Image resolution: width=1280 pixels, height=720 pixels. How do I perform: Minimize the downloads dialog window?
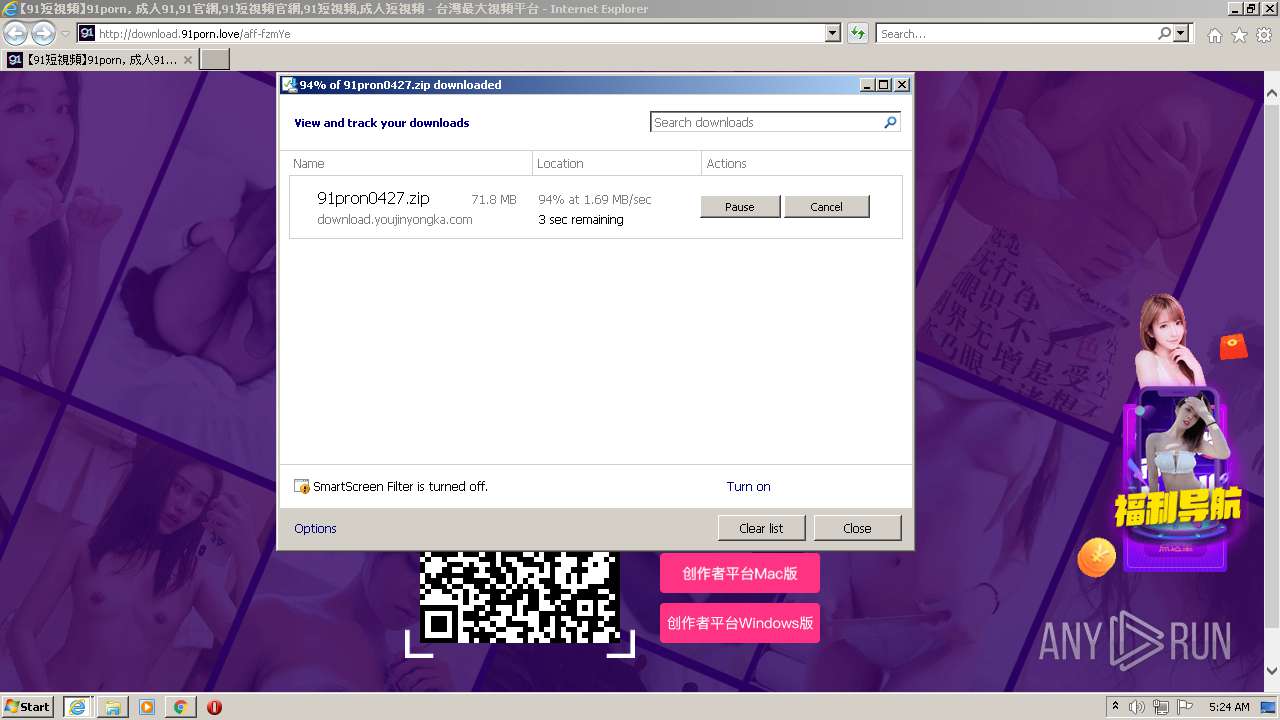point(867,85)
